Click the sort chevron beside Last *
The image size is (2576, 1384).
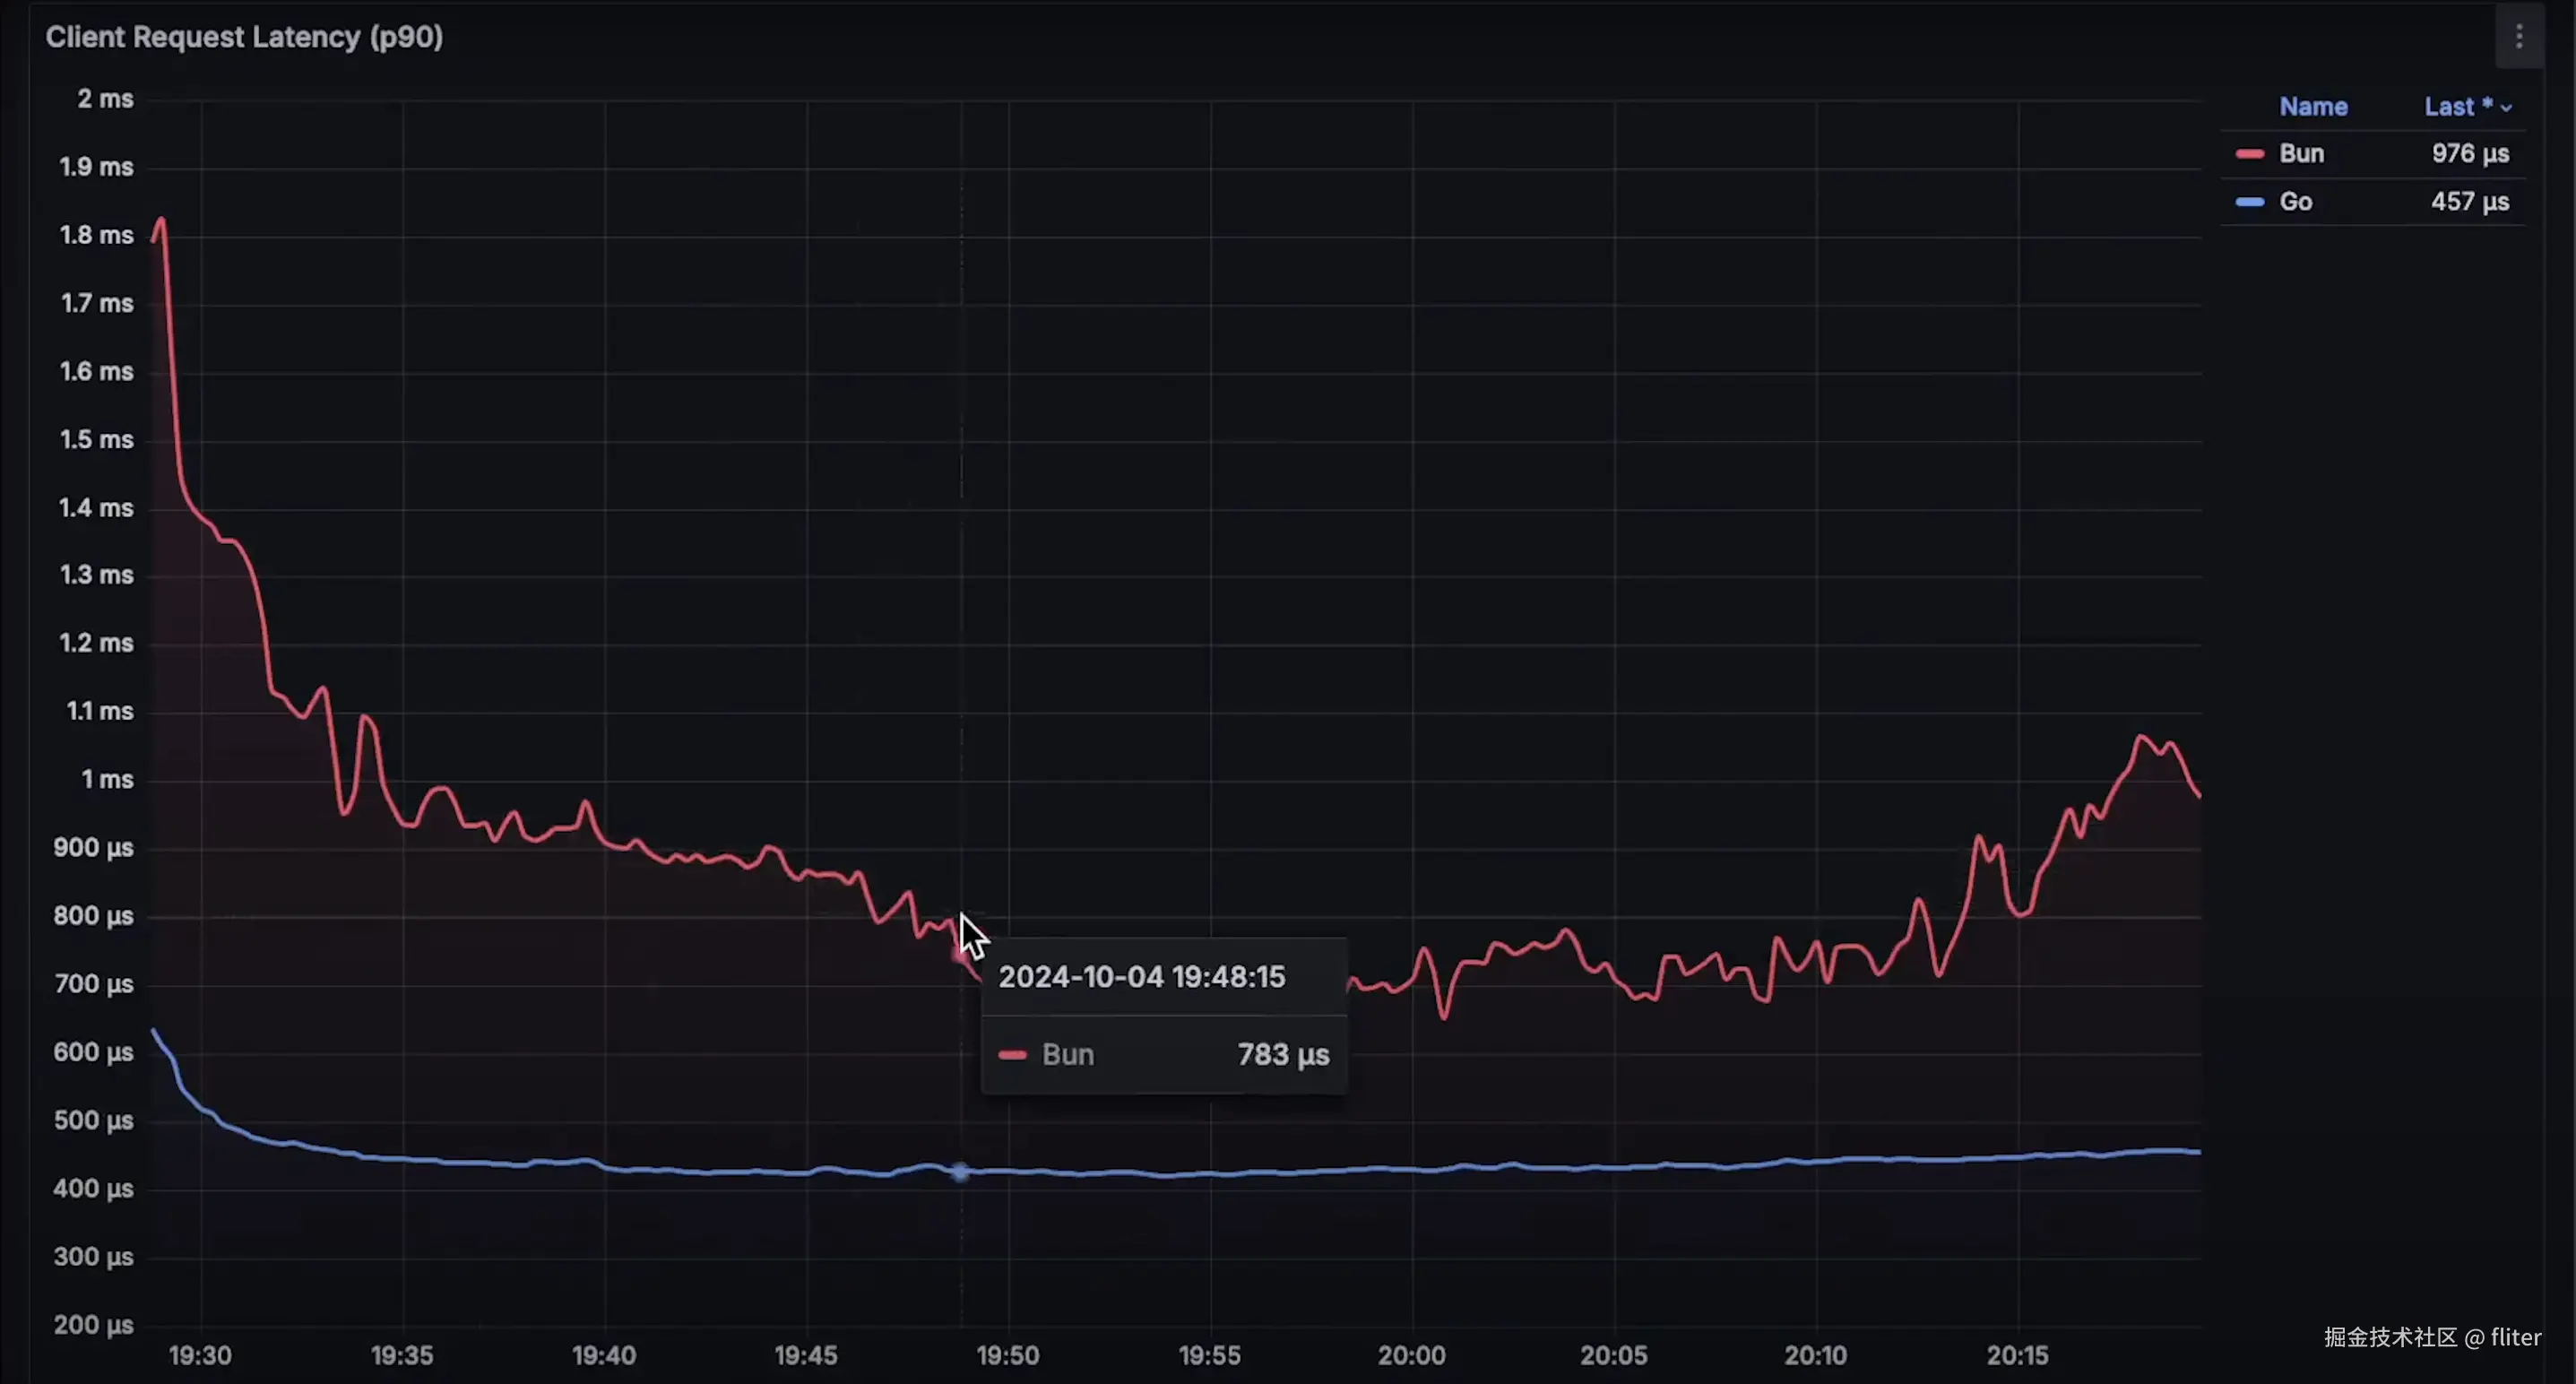(2506, 108)
